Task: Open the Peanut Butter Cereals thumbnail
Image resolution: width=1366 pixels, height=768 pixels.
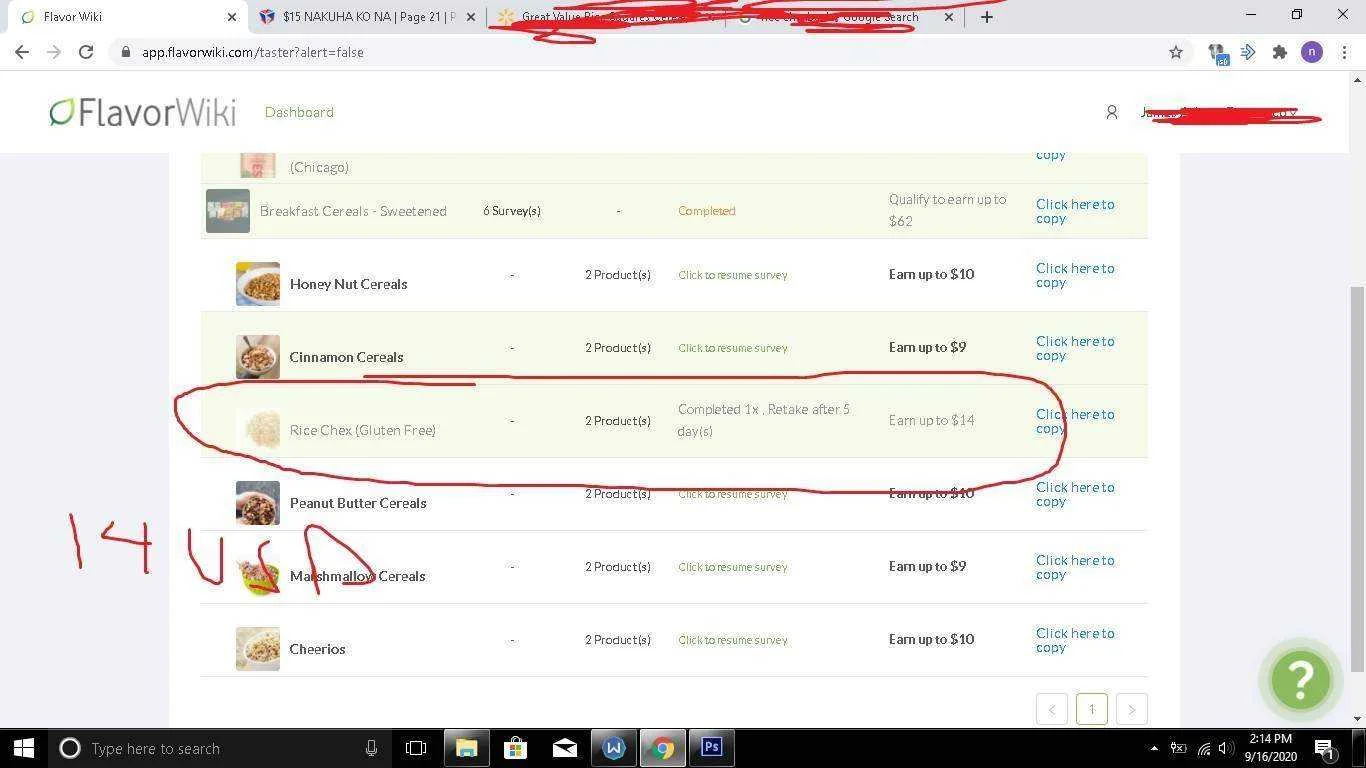Action: point(258,503)
